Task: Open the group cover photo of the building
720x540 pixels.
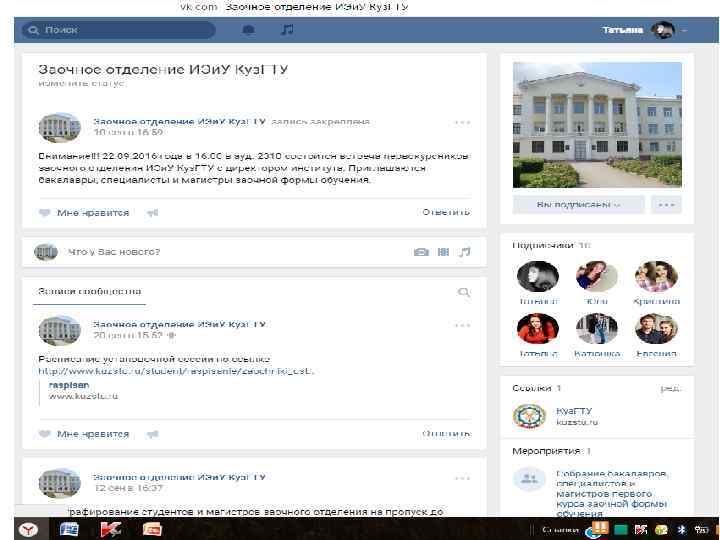Action: pyautogui.click(x=597, y=124)
